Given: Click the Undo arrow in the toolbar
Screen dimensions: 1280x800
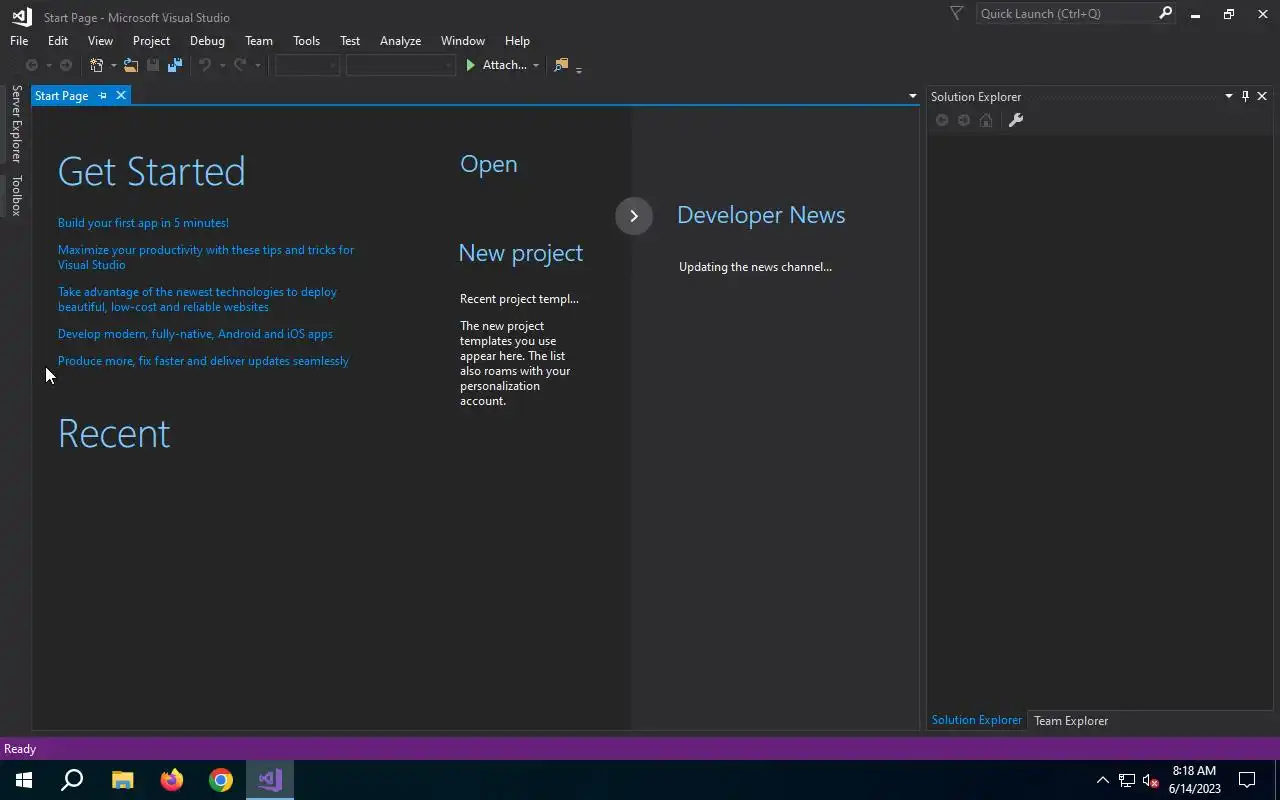Looking at the screenshot, I should pyautogui.click(x=205, y=65).
